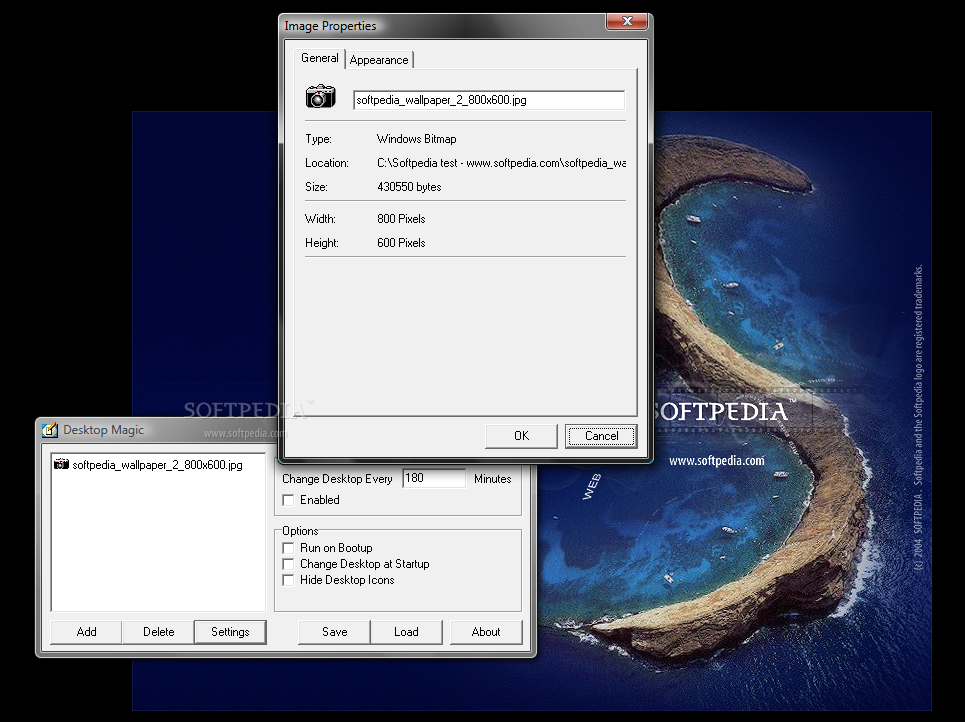This screenshot has height=722, width=965.
Task: Click the camera icon in Image Properties
Action: tap(321, 97)
